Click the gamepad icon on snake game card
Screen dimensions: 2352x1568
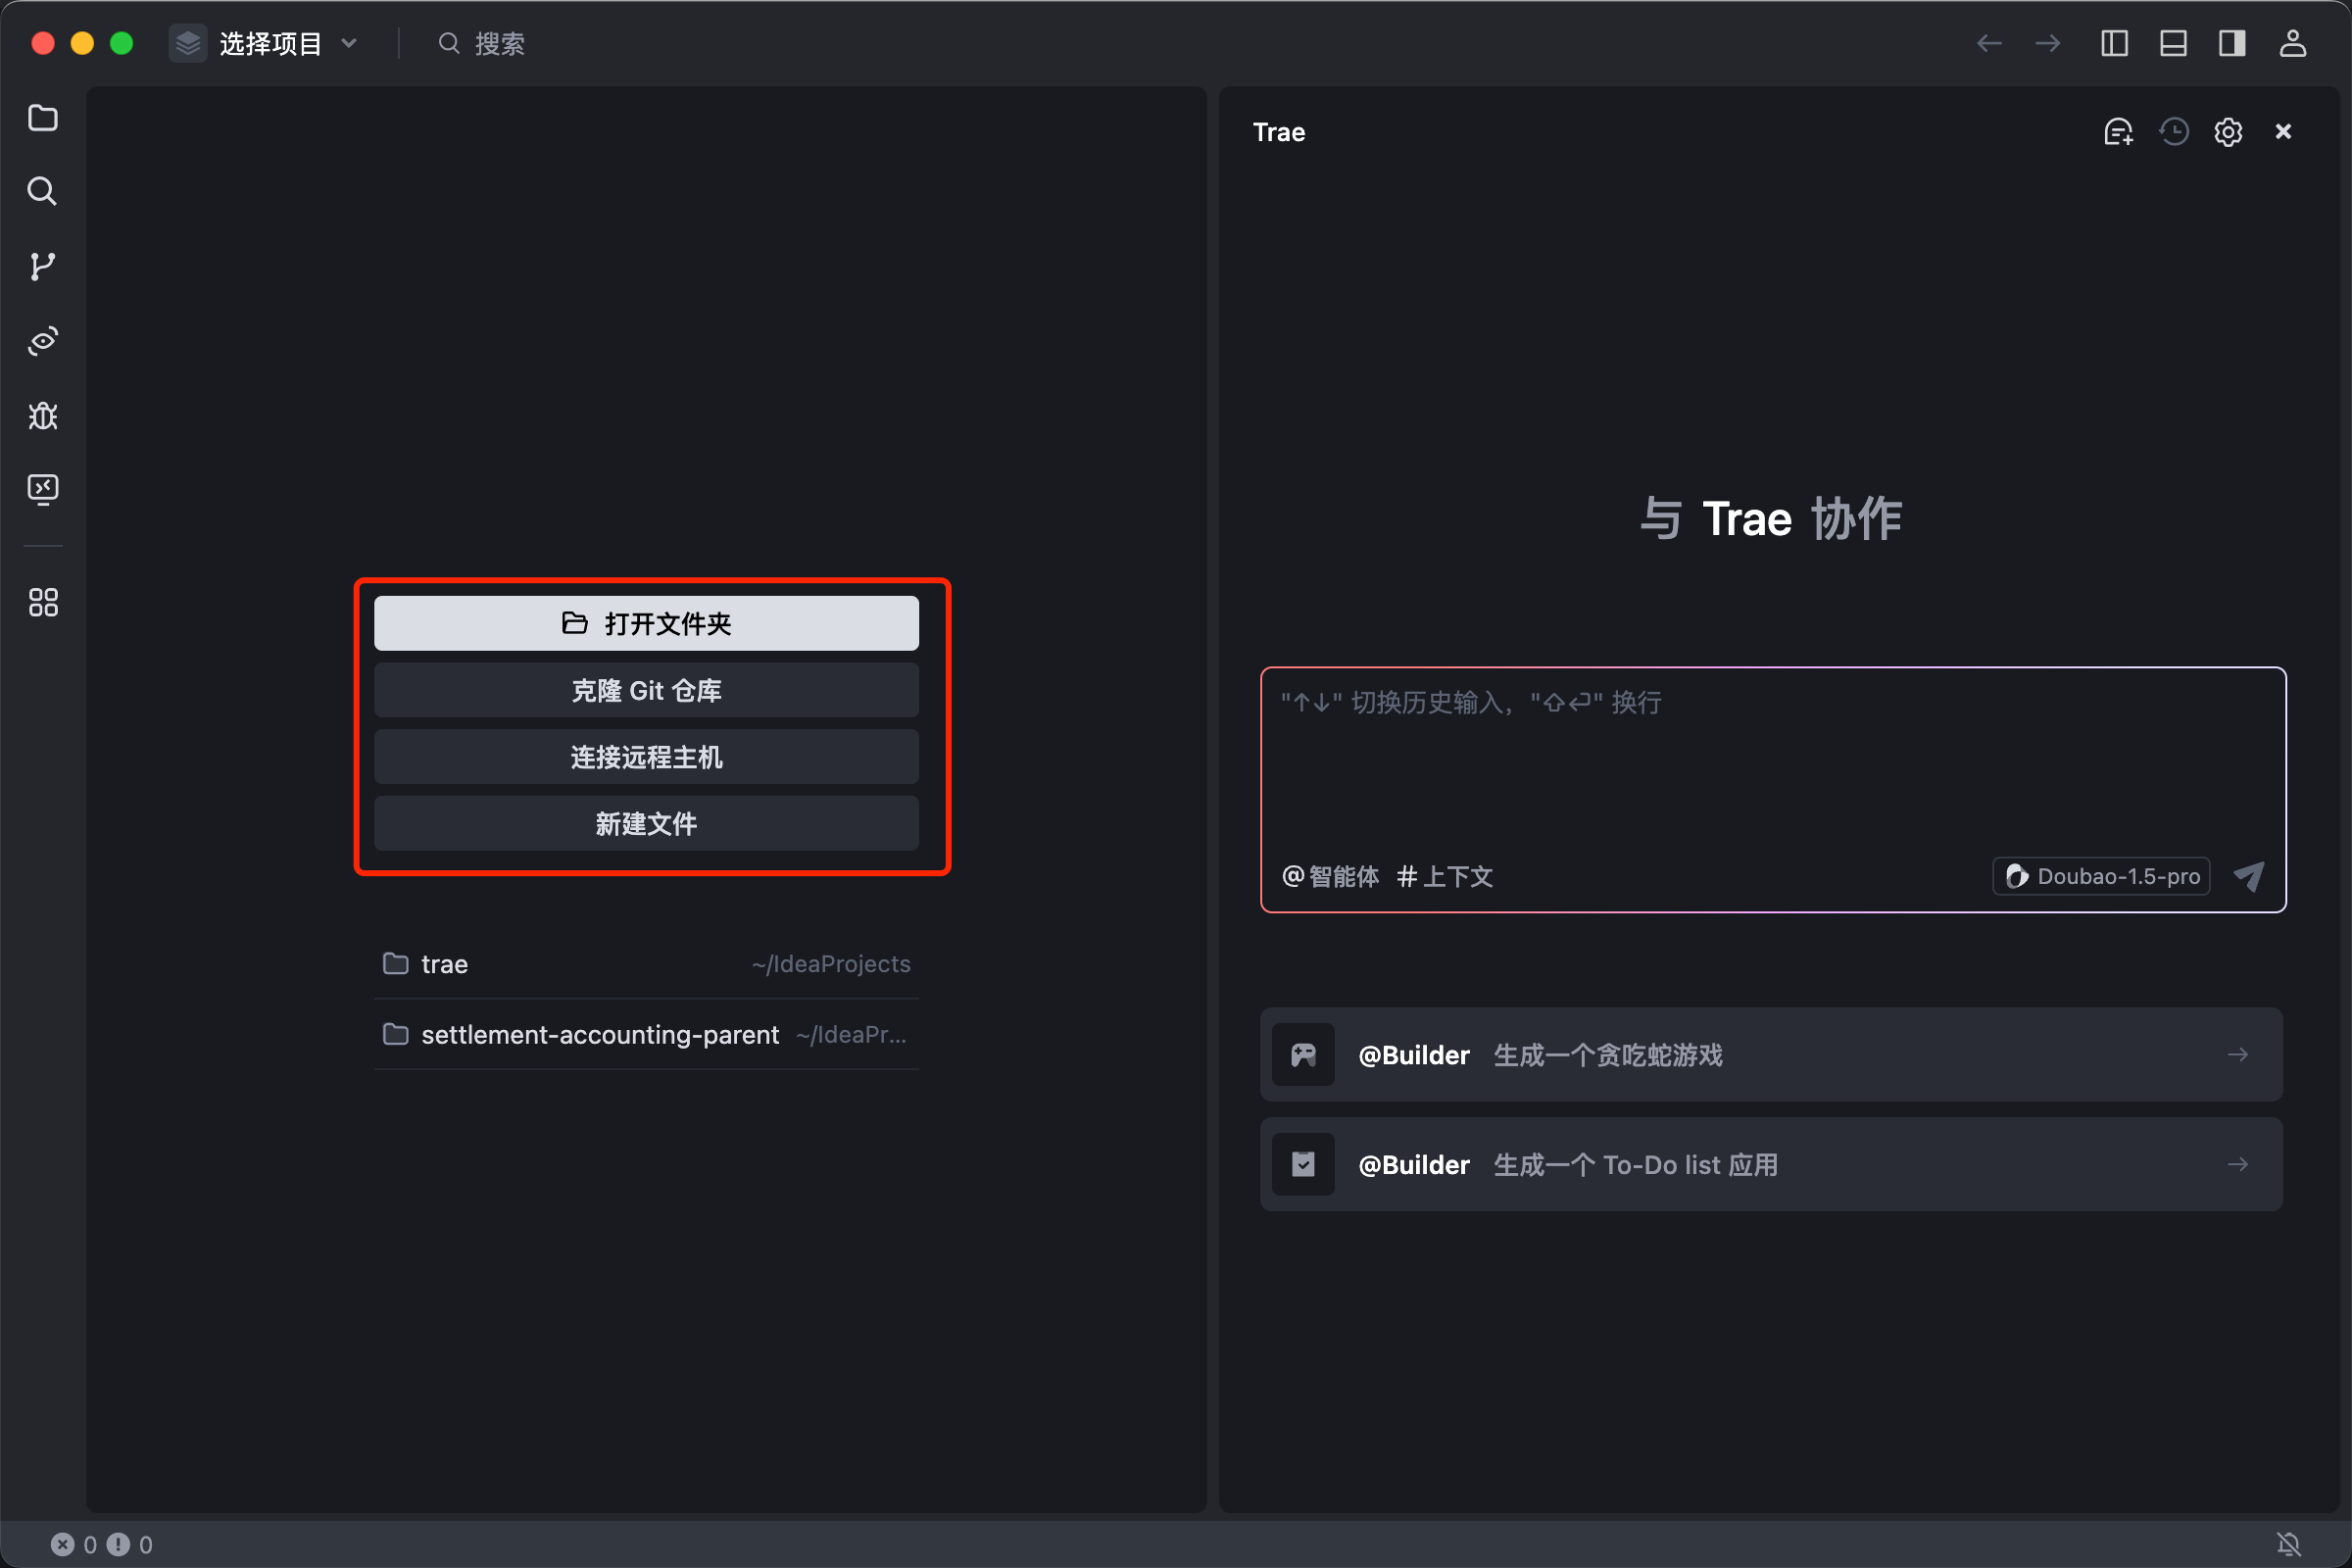pos(1303,1054)
